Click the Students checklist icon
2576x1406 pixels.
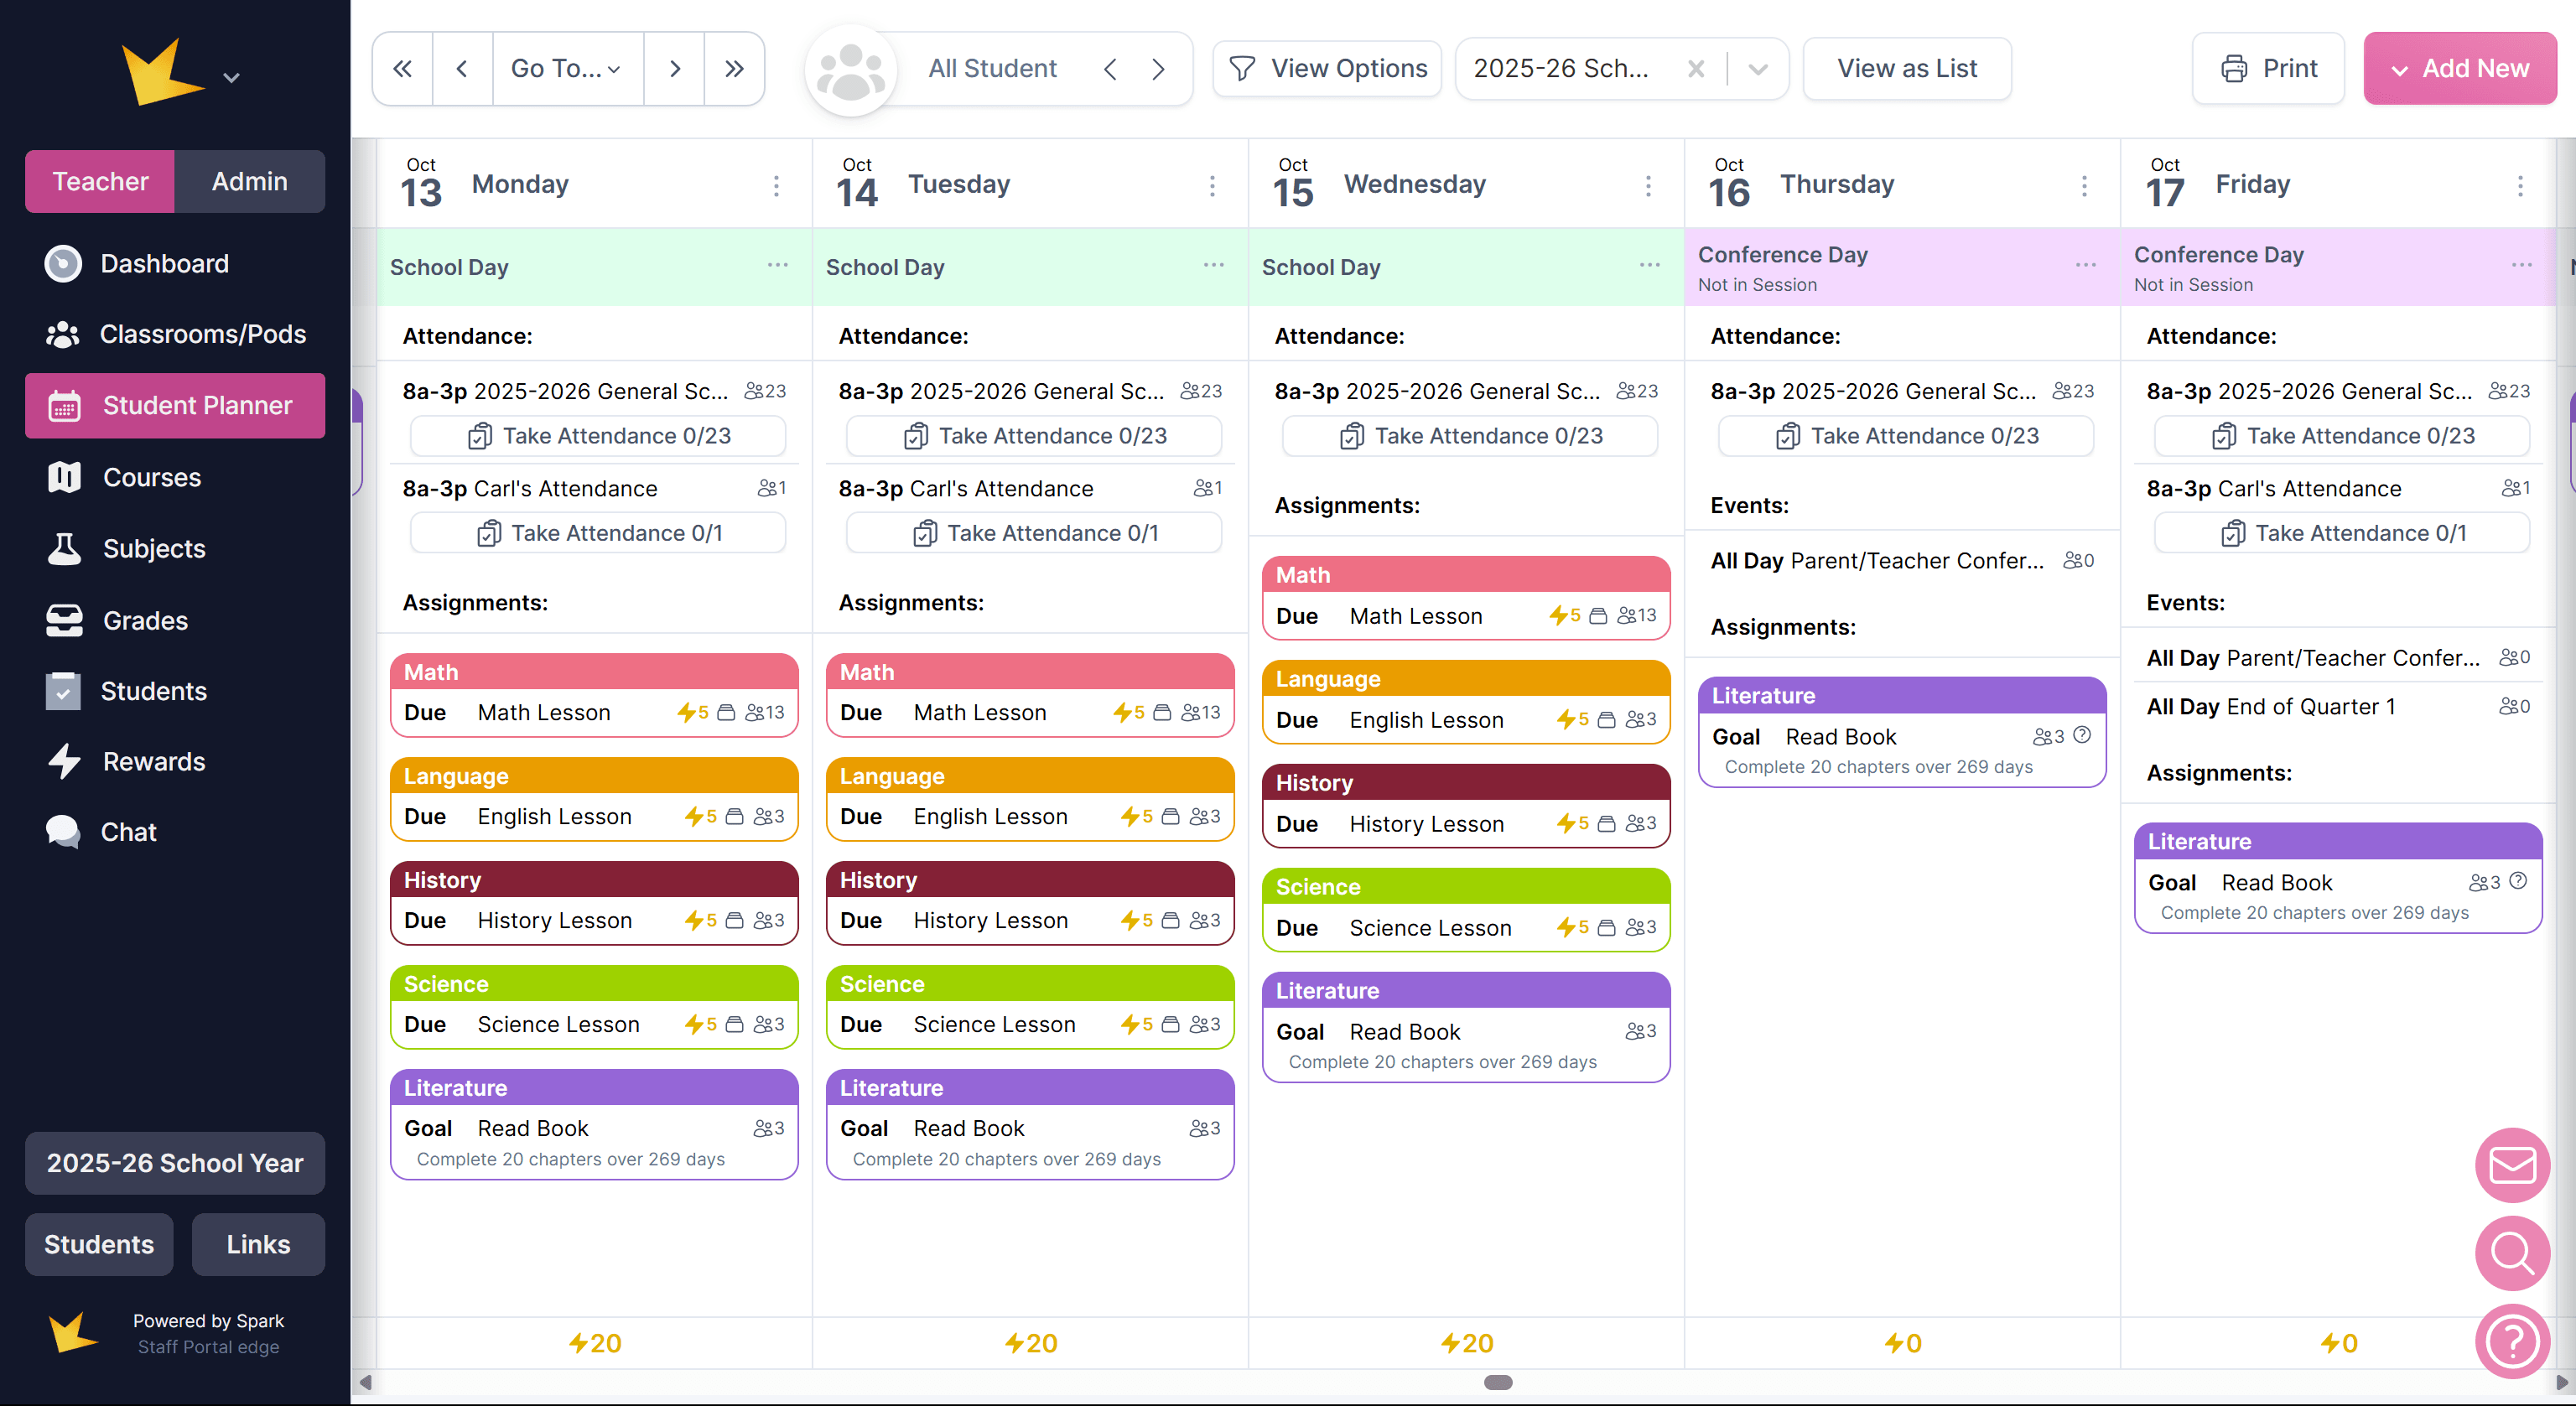[x=63, y=691]
